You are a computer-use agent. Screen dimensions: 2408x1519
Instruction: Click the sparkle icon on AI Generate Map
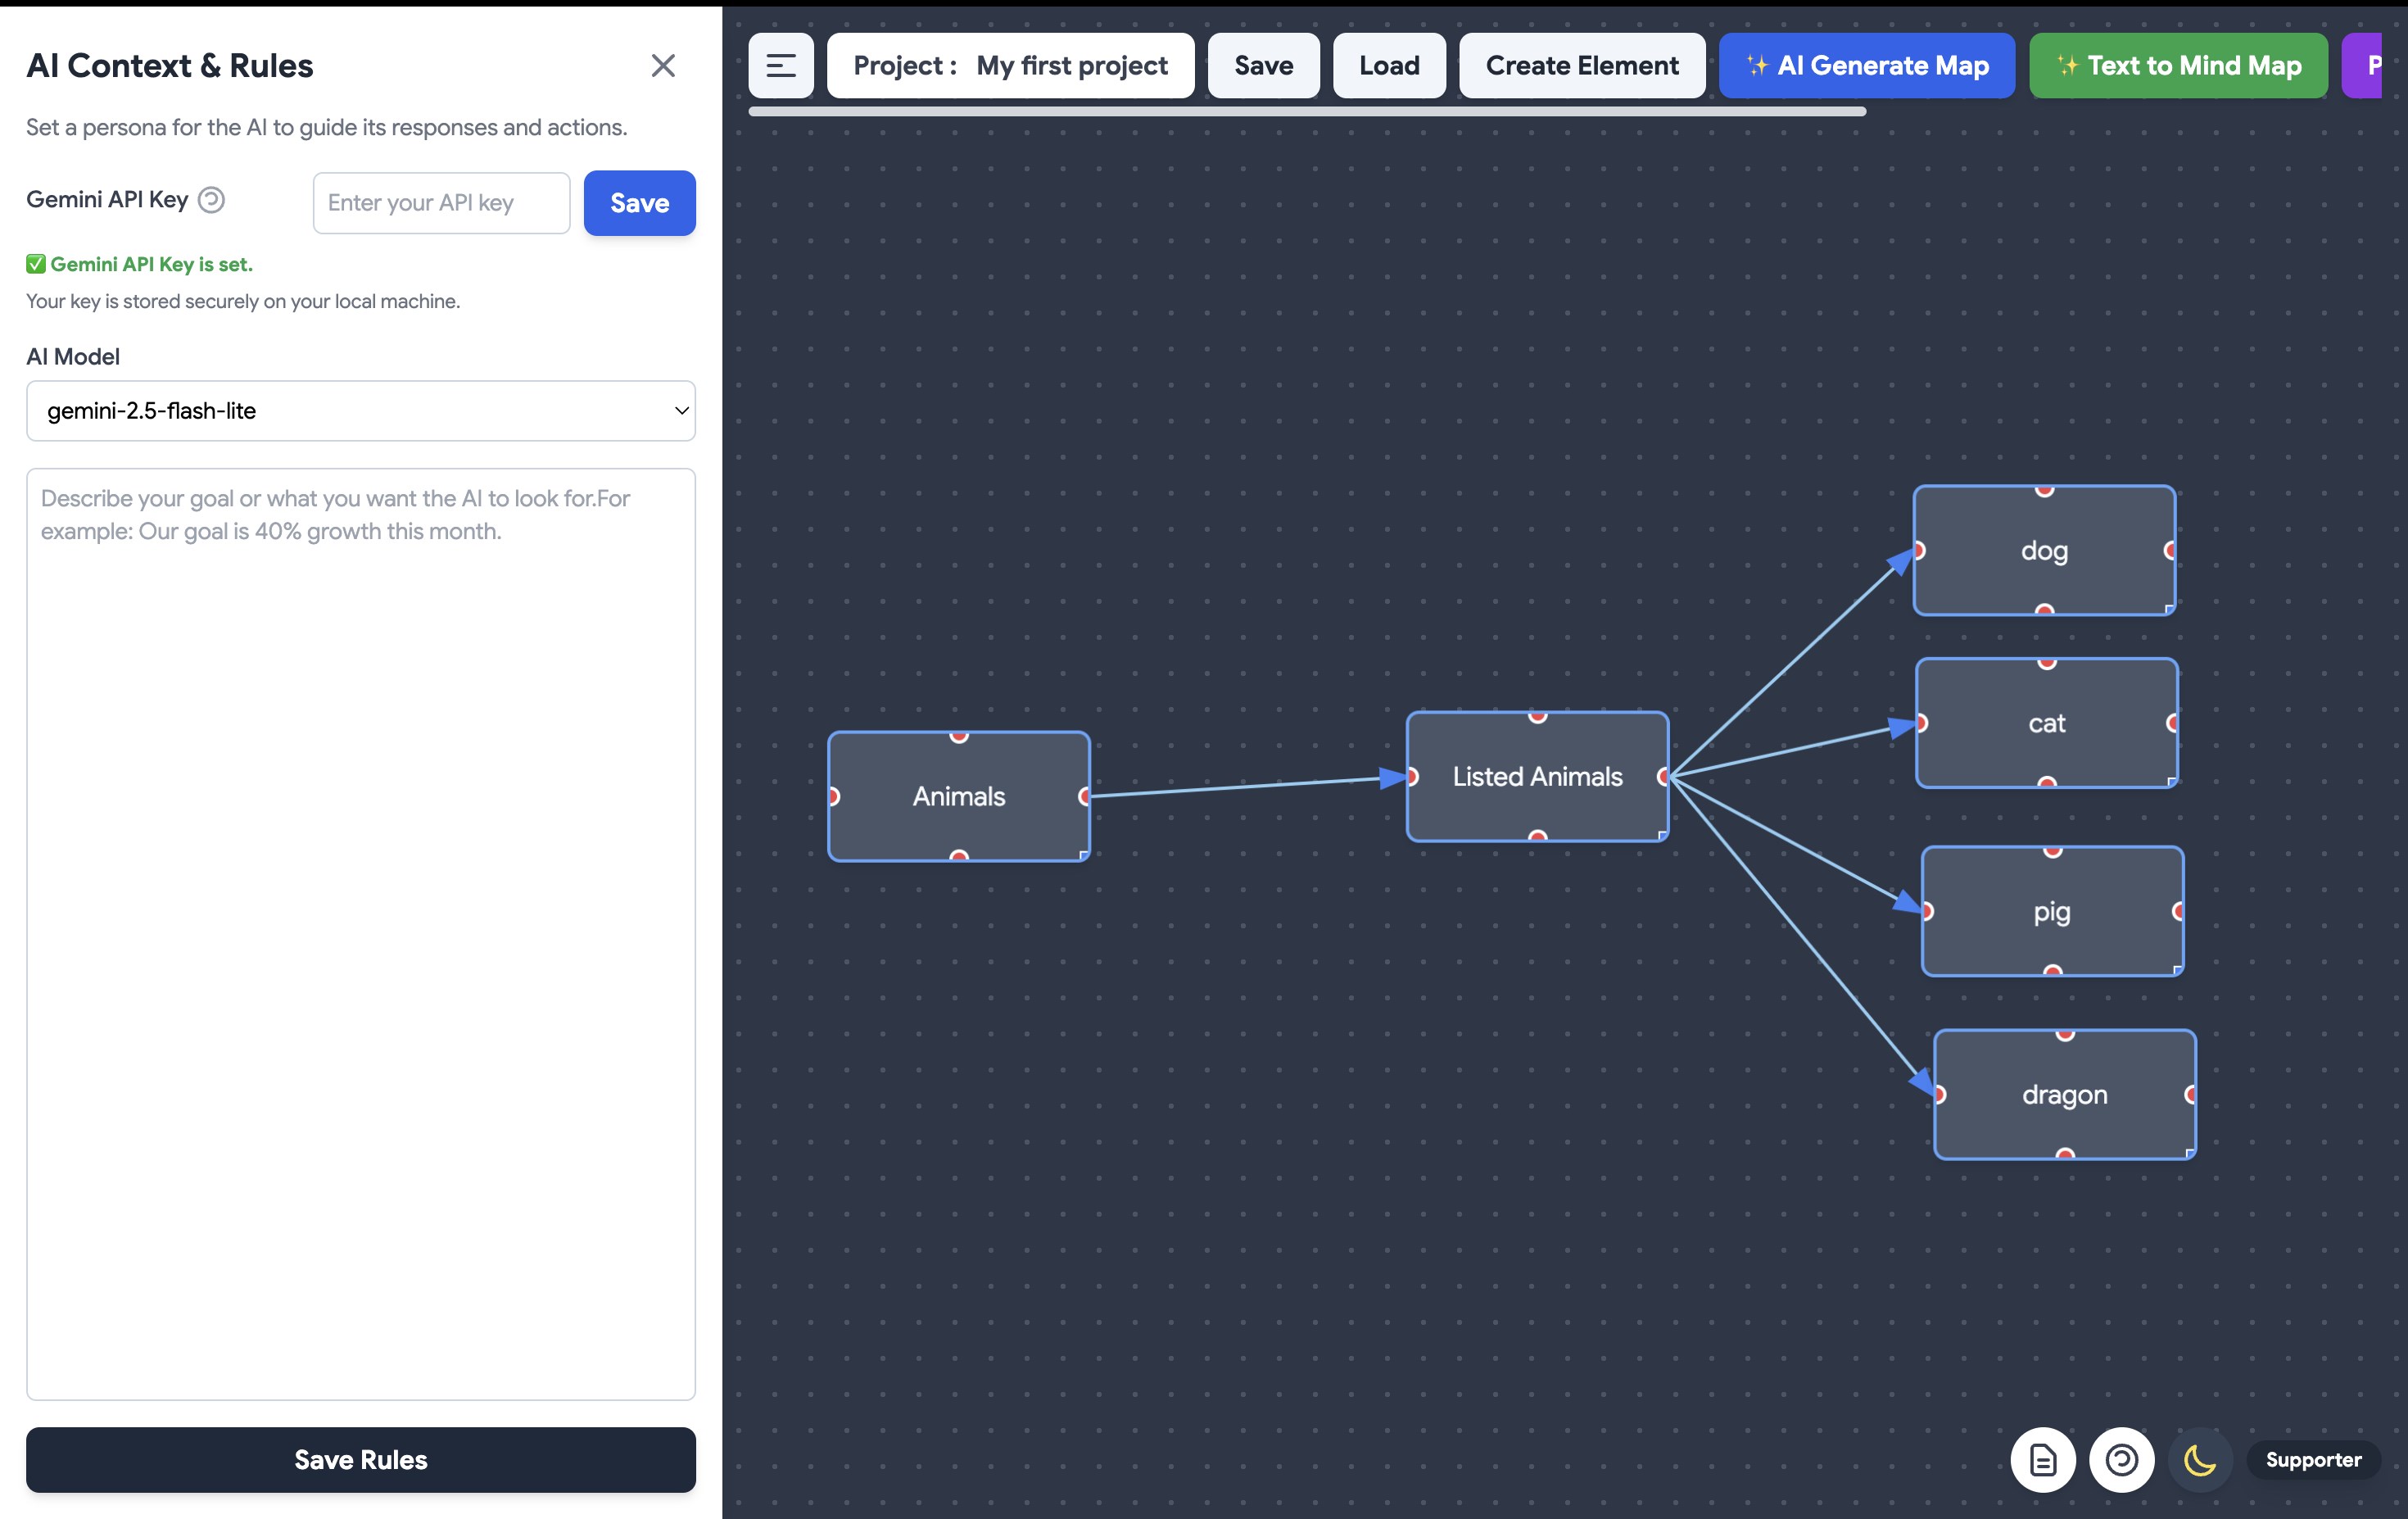[1757, 66]
